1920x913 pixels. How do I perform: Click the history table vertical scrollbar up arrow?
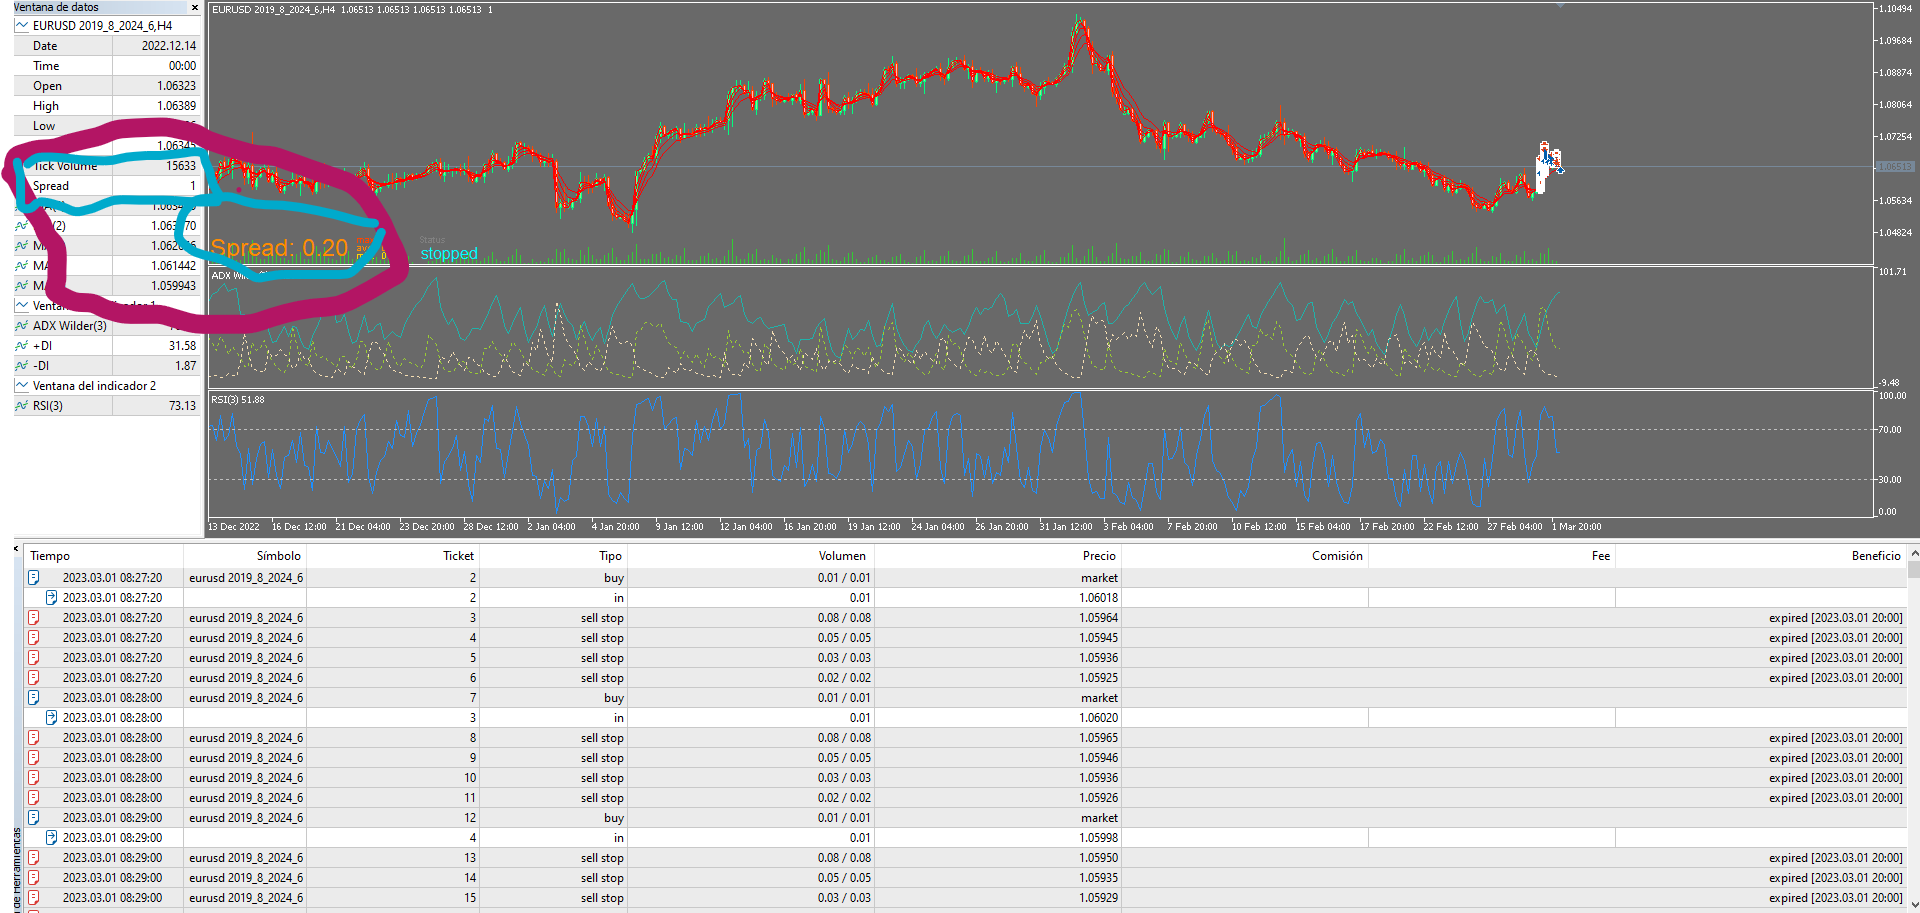point(1914,553)
